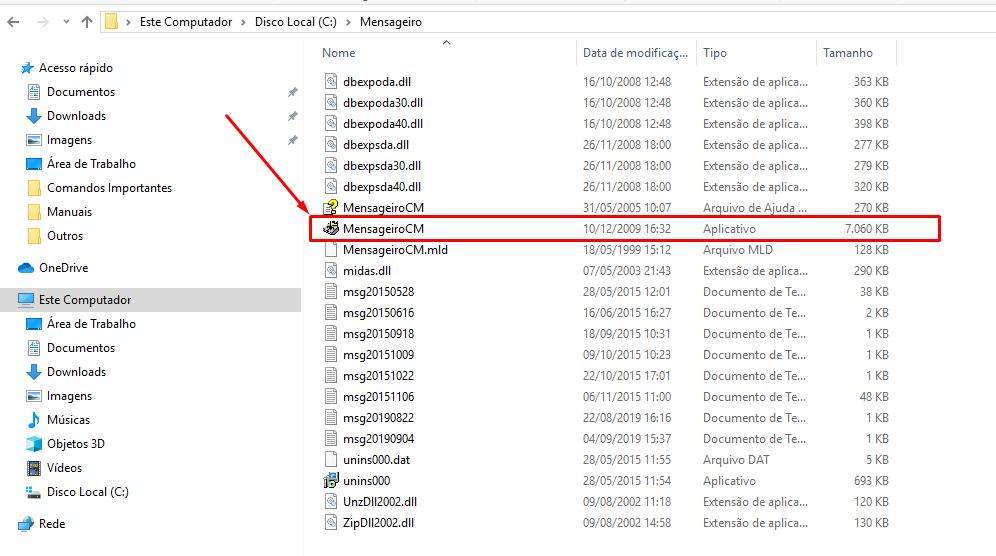
Task: Open 'Disco Local (C:)' in sidebar
Action: coord(88,492)
